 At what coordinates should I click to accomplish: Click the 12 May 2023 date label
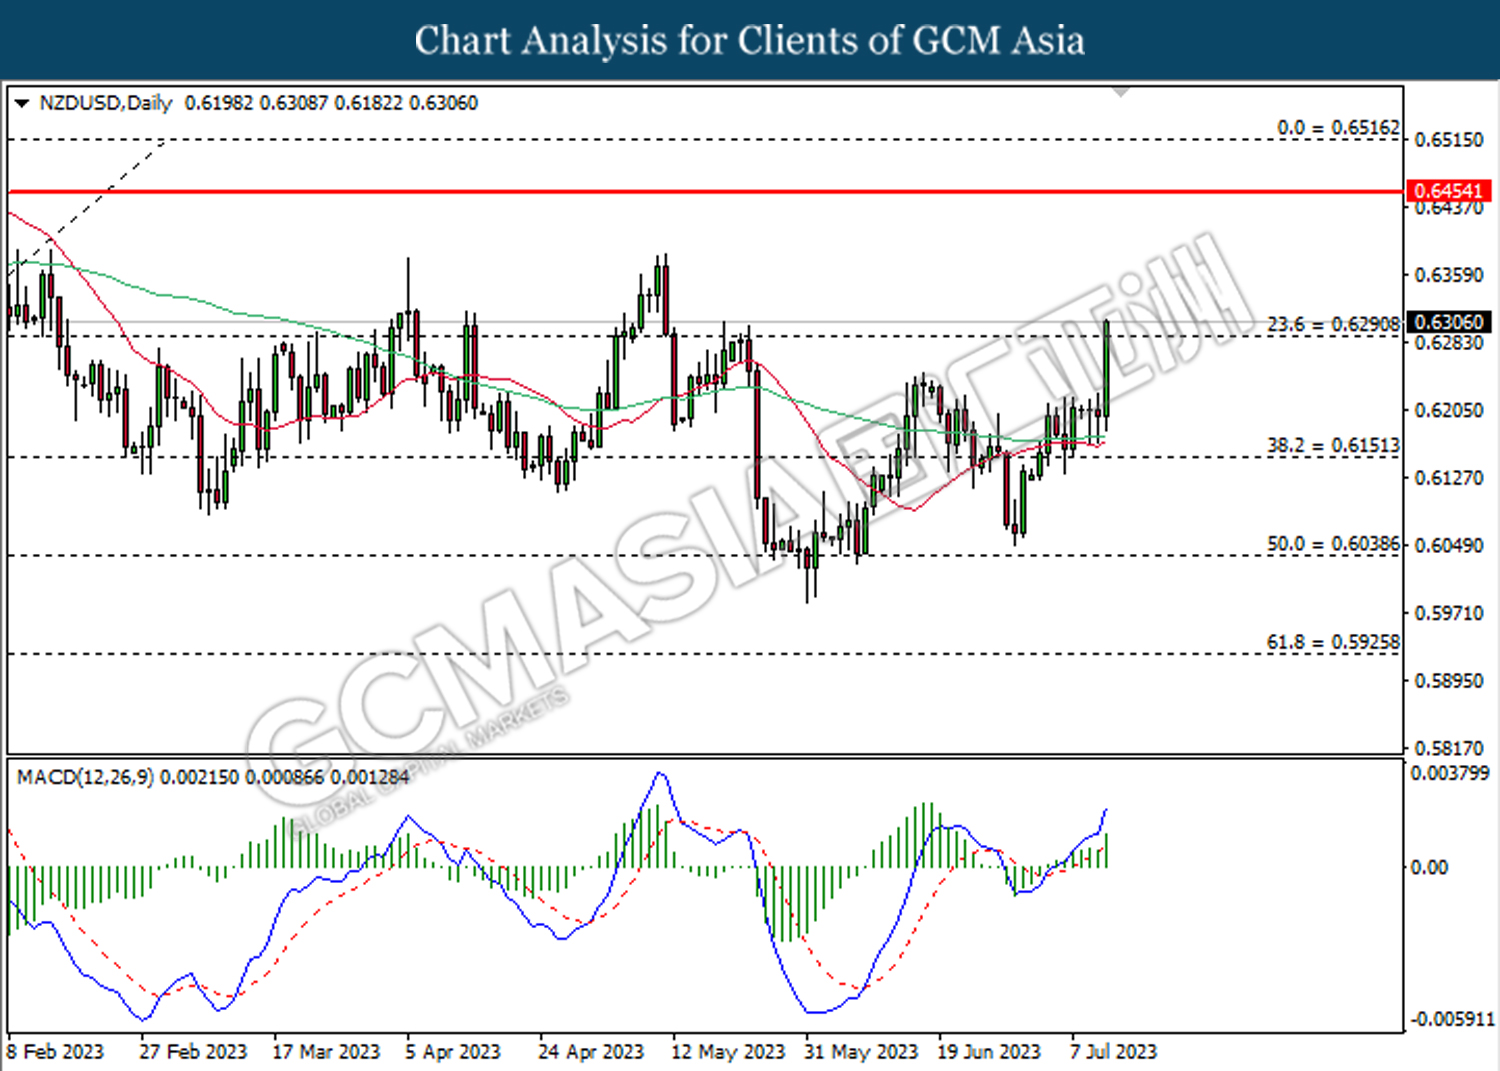[728, 1052]
